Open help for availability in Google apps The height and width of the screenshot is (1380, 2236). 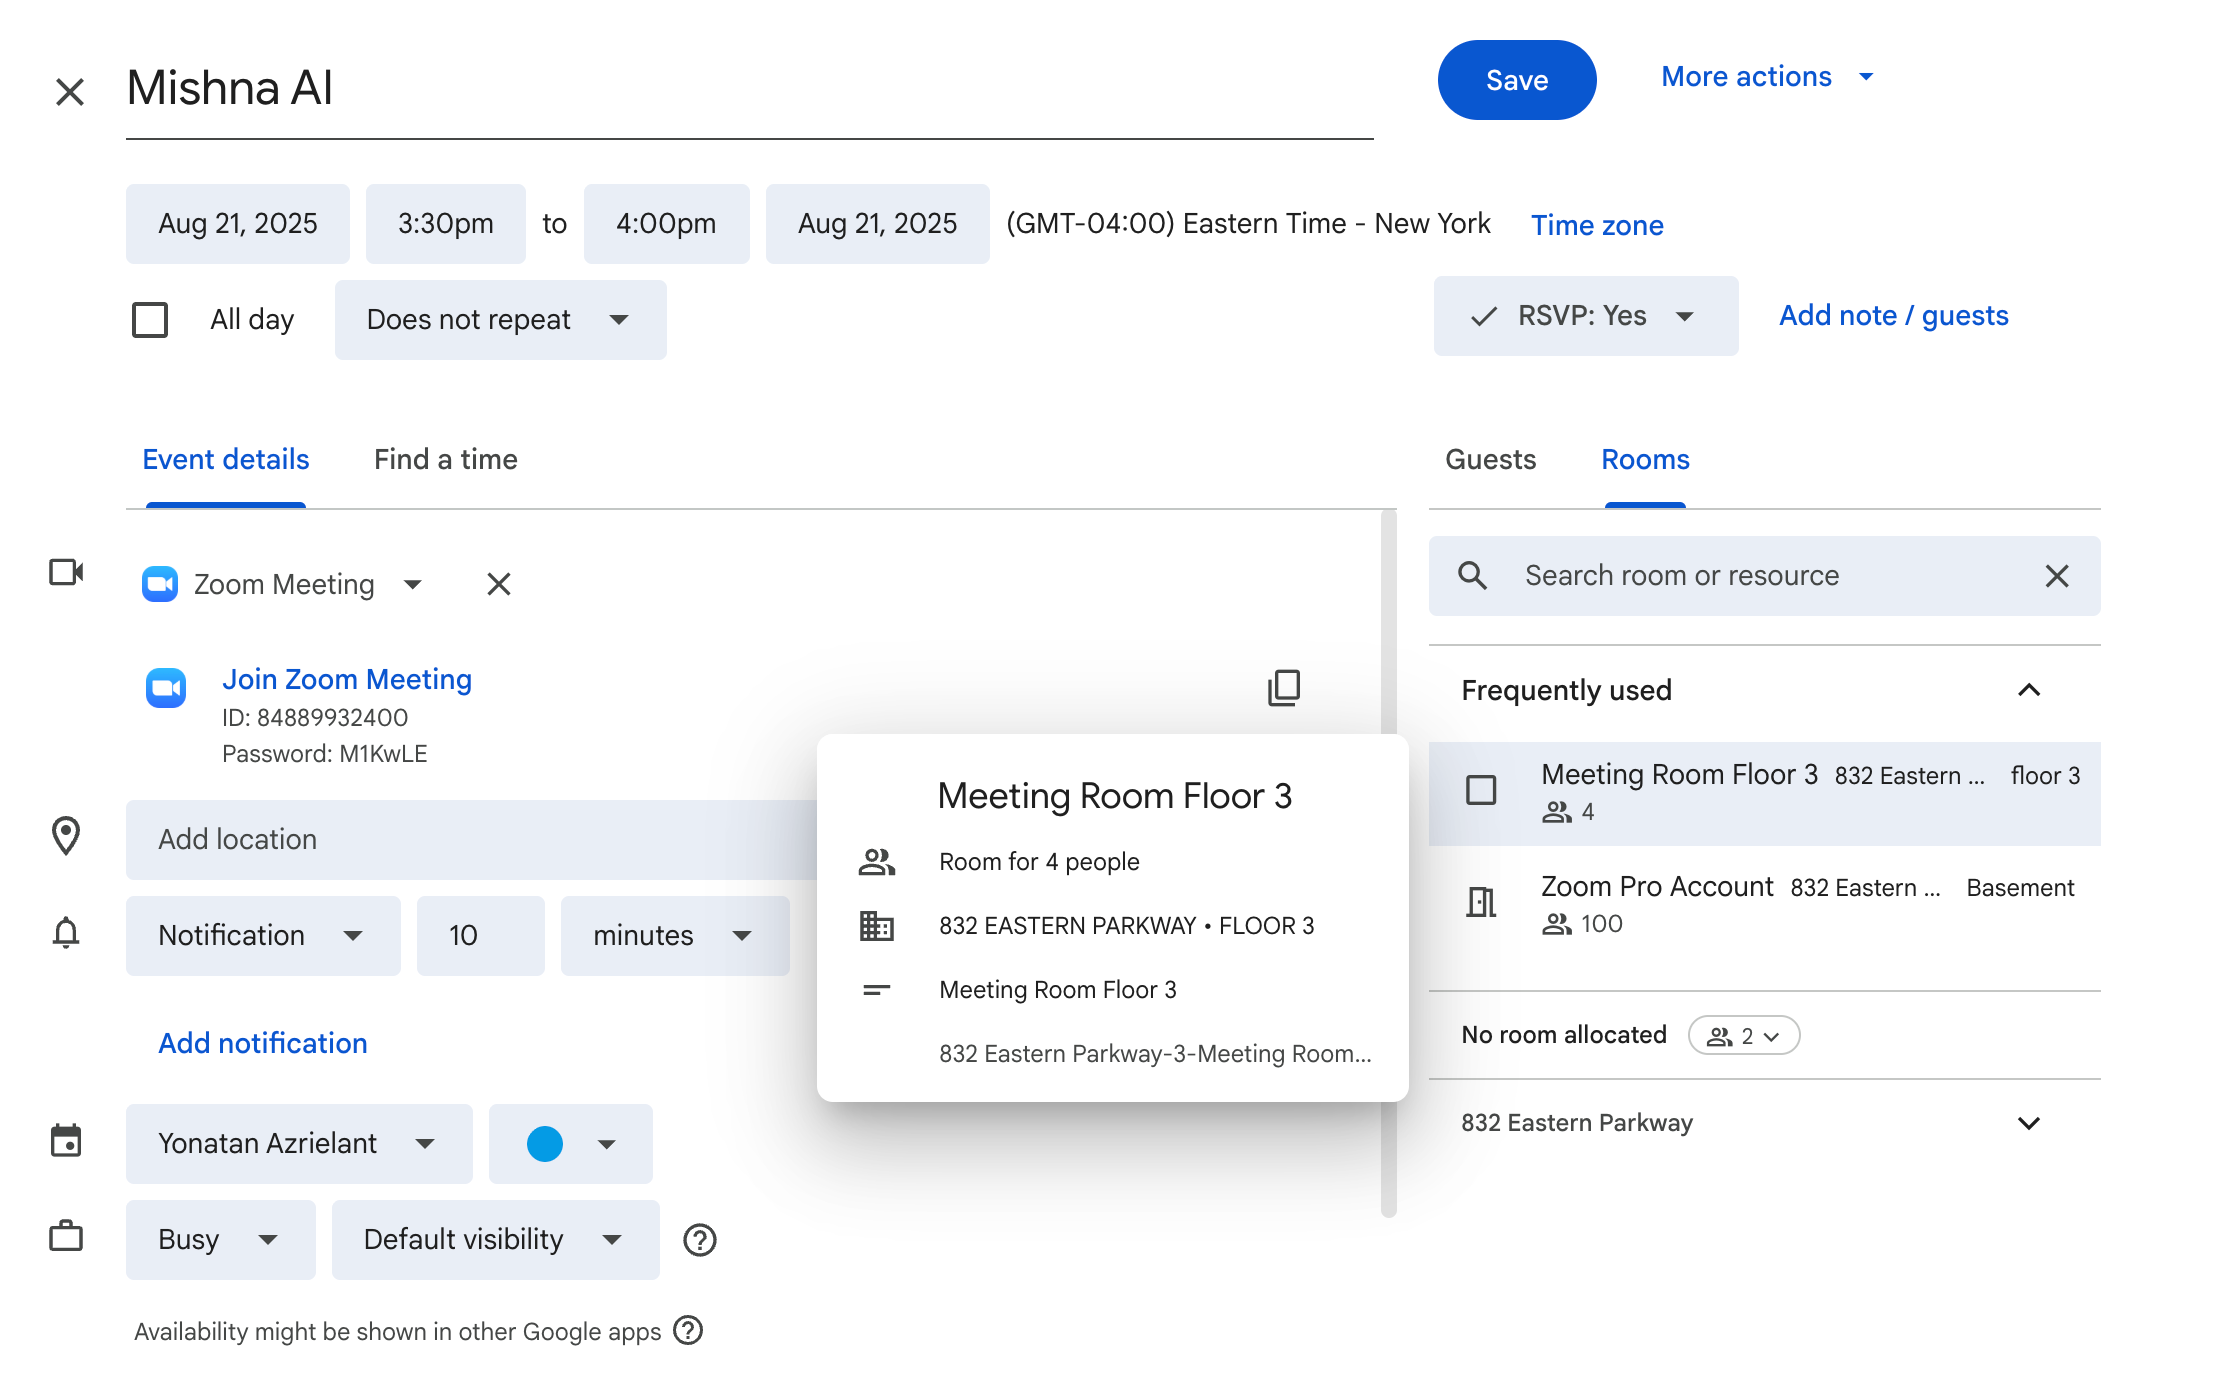point(688,1330)
